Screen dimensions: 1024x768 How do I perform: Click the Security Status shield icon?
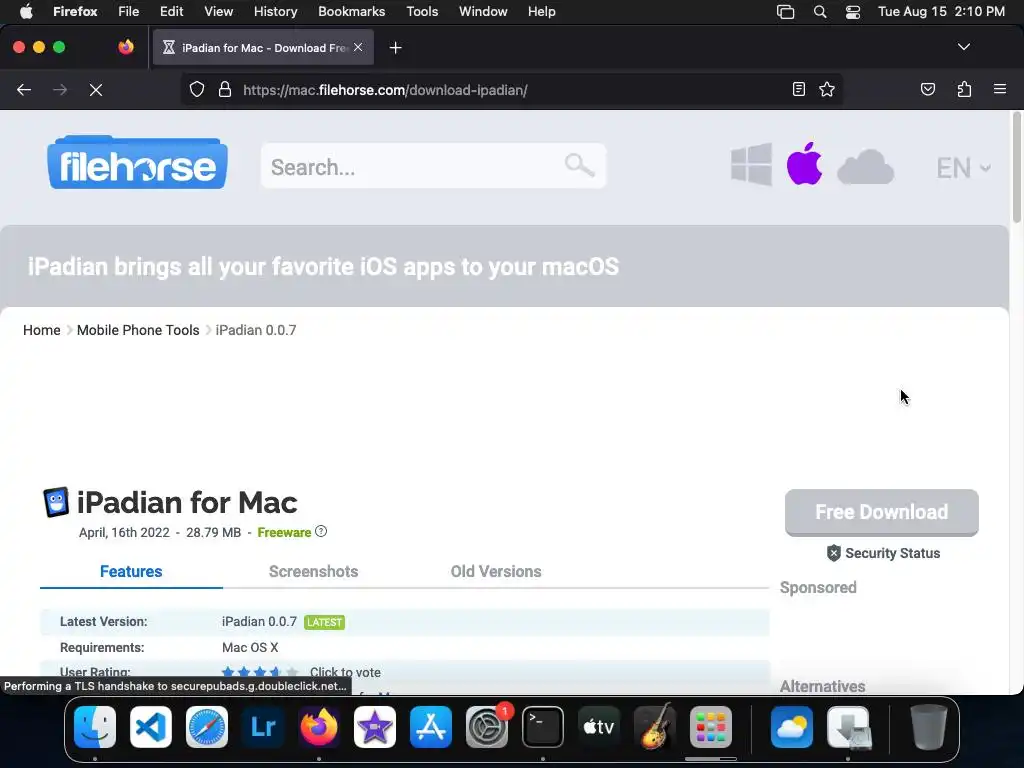click(x=834, y=553)
